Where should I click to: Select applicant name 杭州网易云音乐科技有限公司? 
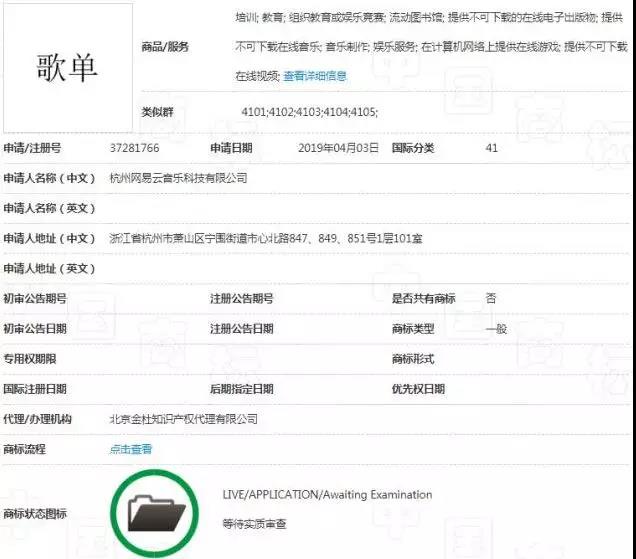[x=178, y=178]
